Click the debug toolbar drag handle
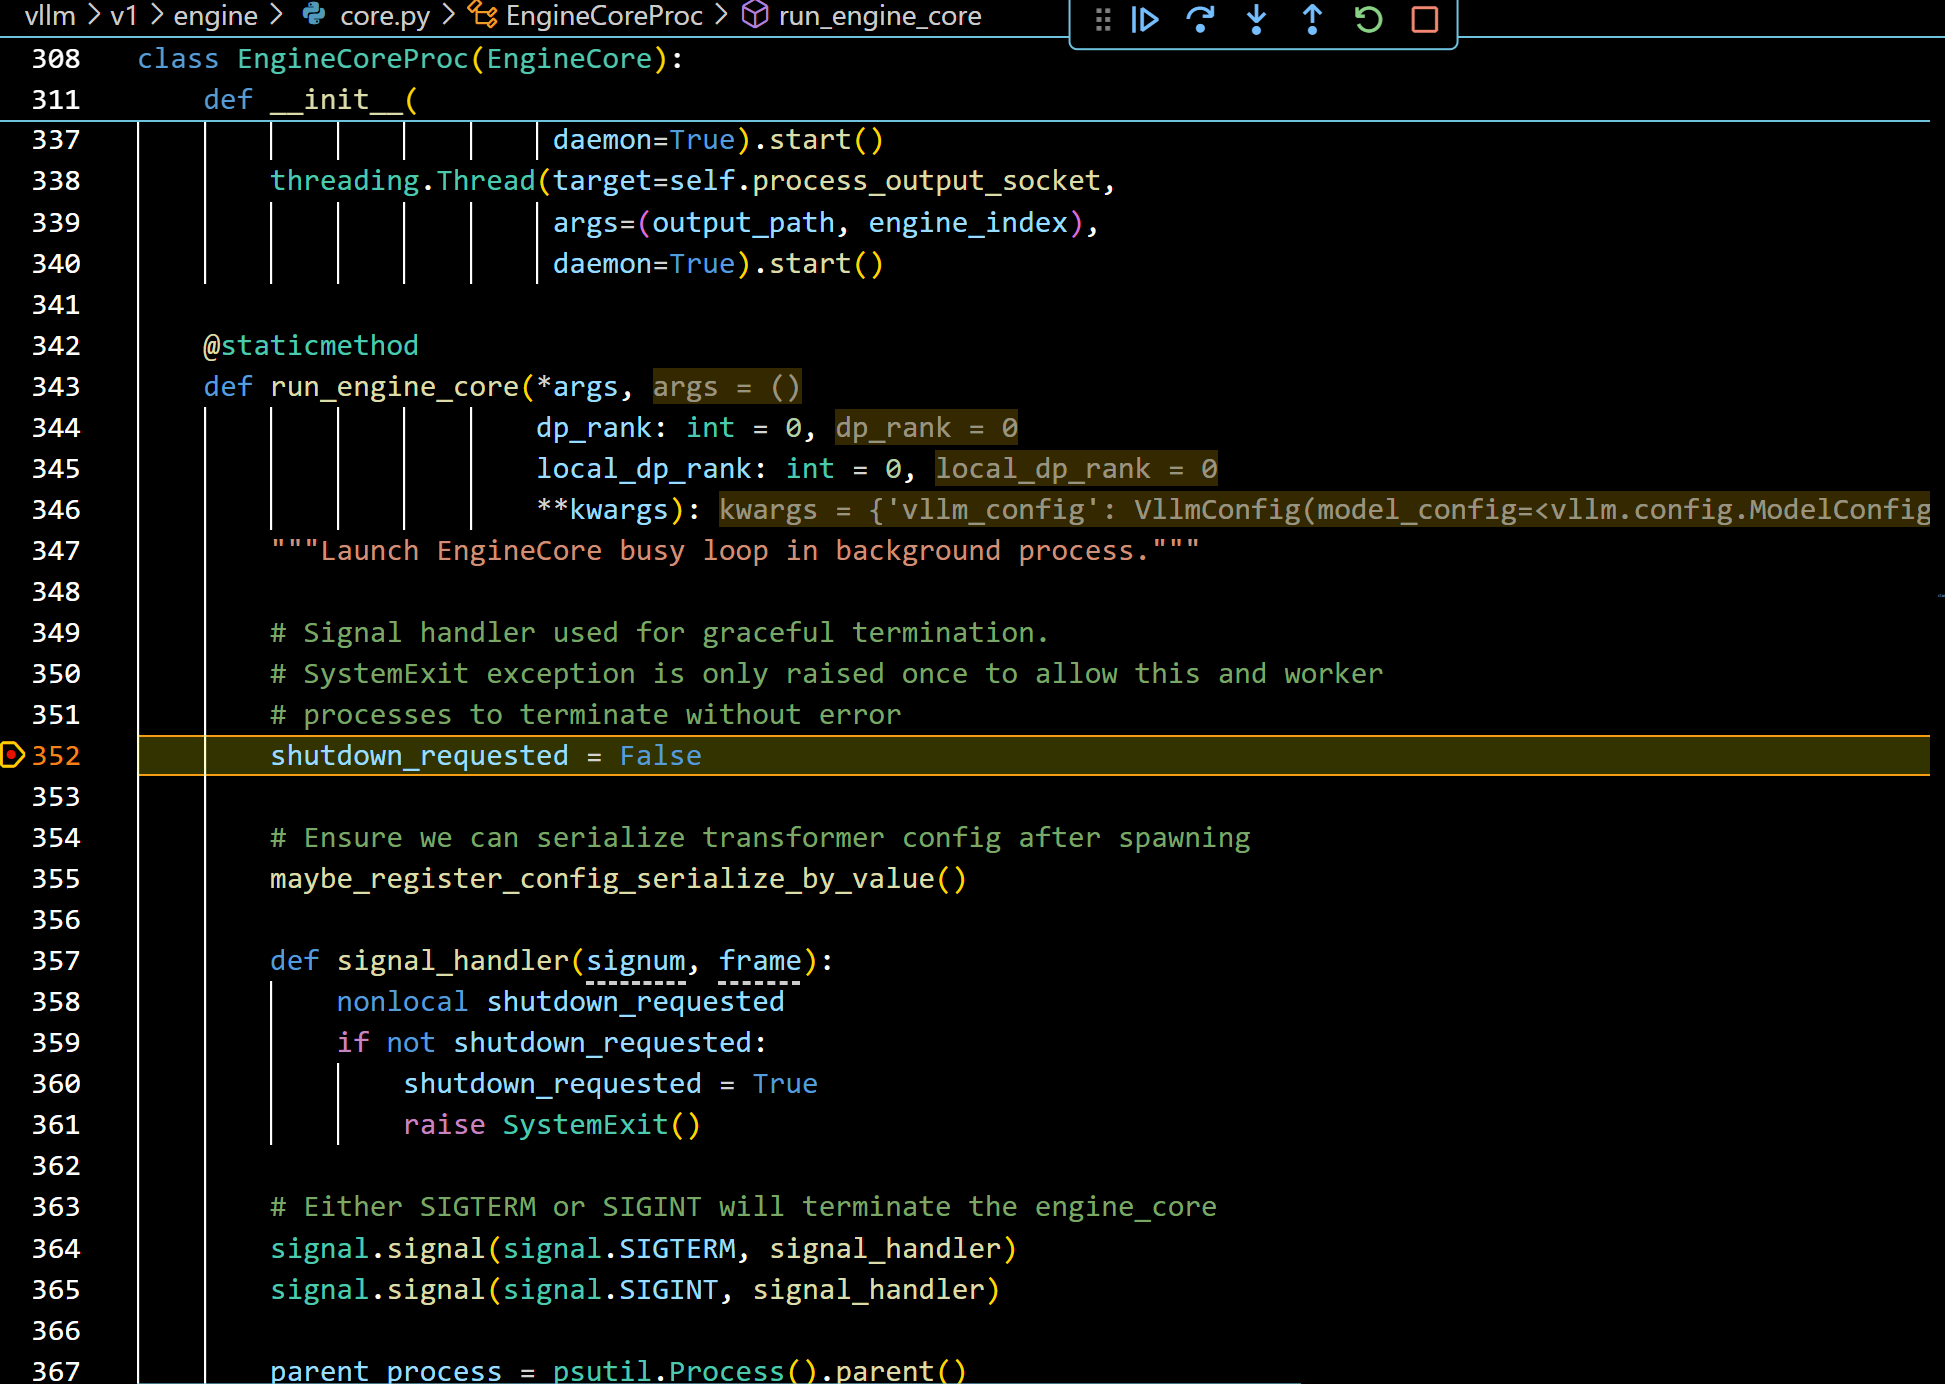The width and height of the screenshot is (1945, 1384). click(1102, 19)
